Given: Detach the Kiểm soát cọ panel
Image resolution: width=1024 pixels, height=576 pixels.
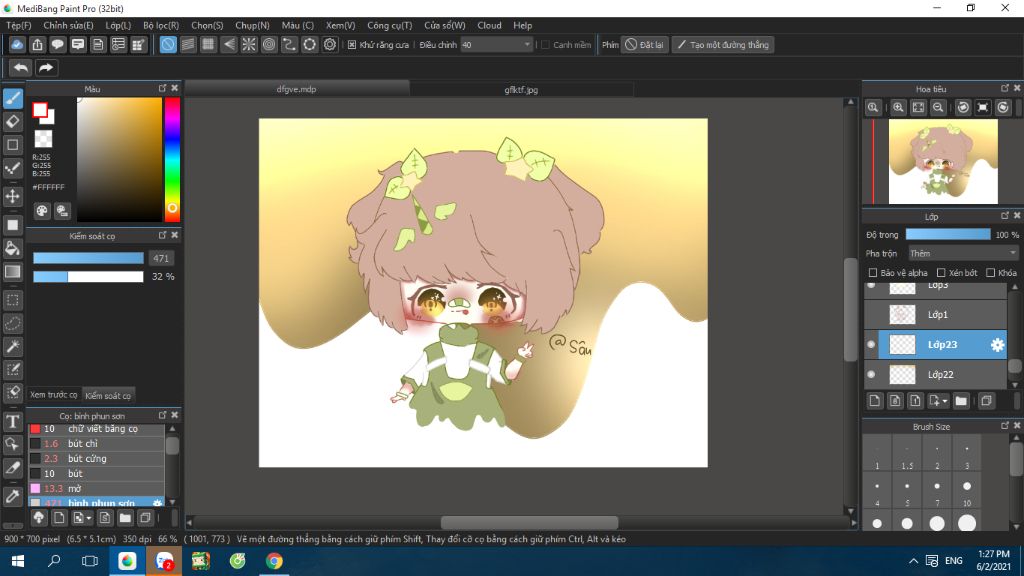Looking at the screenshot, I should pos(163,235).
